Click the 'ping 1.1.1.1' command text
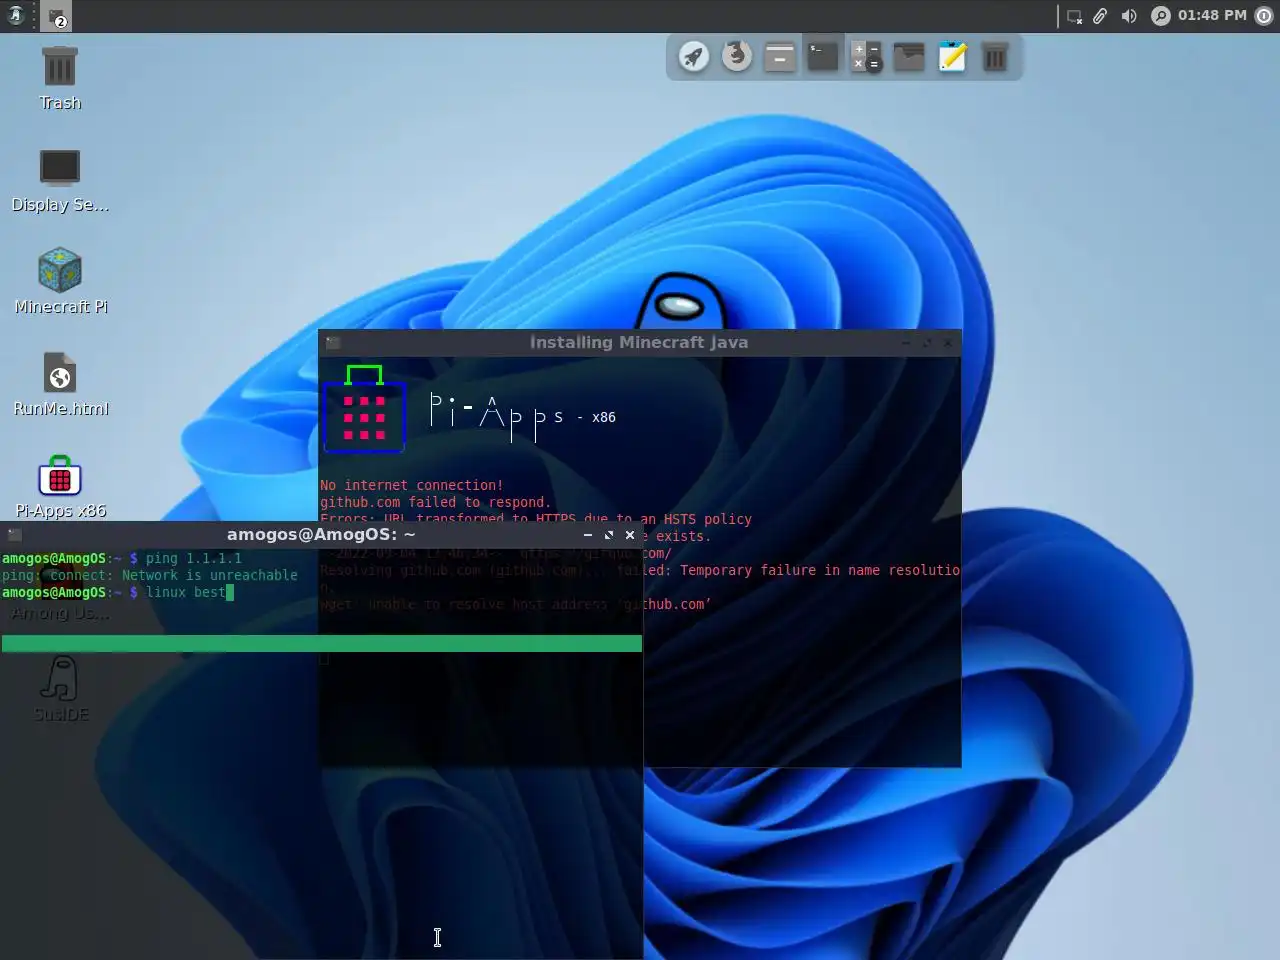The image size is (1280, 960). coord(194,558)
